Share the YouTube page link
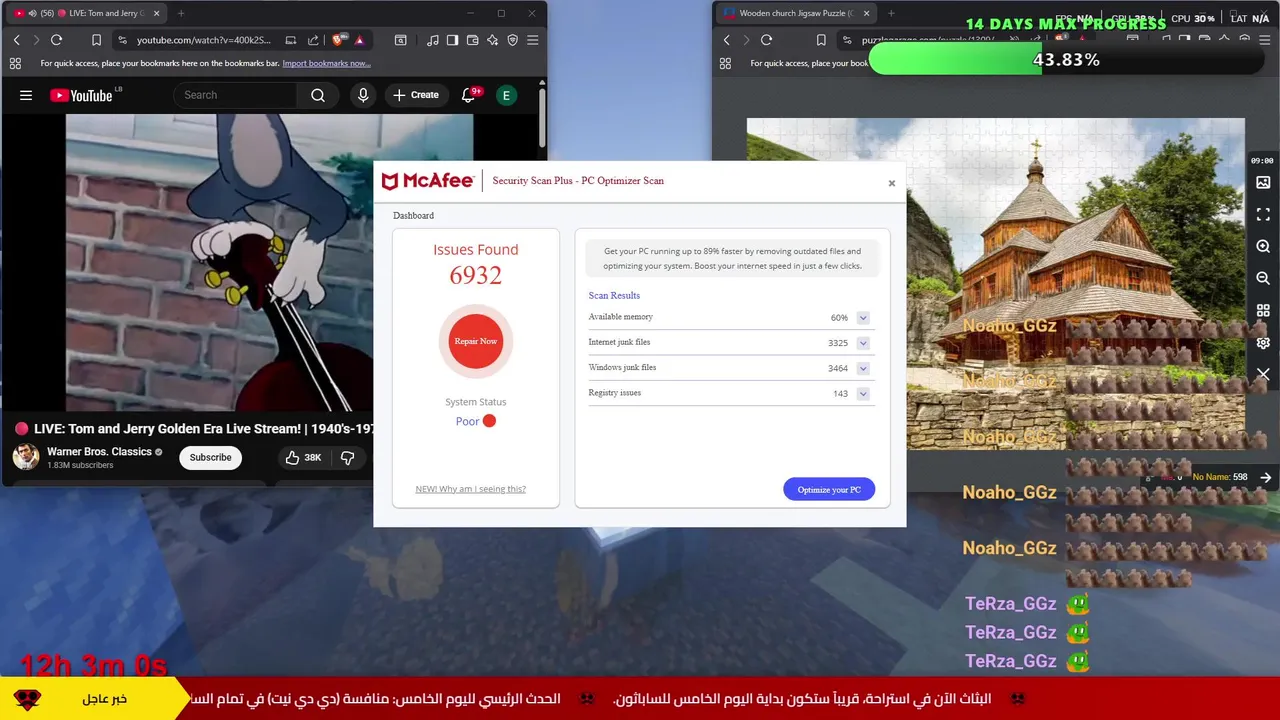The width and height of the screenshot is (1280, 720). (x=313, y=40)
